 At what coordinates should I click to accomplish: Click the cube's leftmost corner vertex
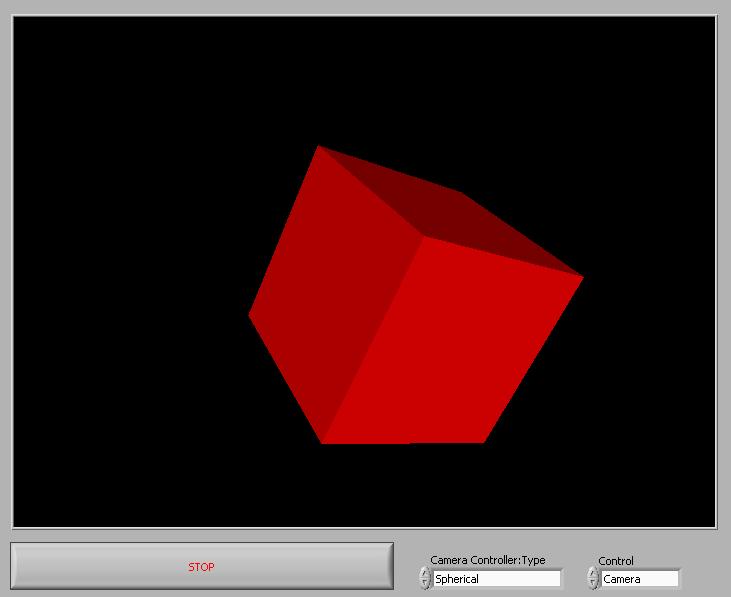point(250,315)
